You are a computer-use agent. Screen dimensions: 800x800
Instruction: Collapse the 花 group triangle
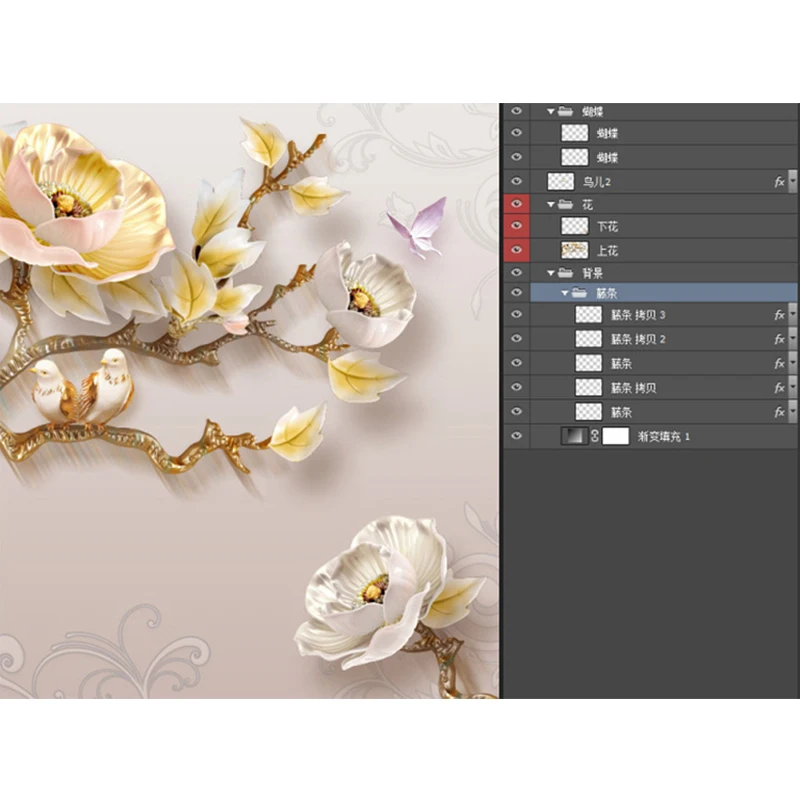pyautogui.click(x=551, y=205)
